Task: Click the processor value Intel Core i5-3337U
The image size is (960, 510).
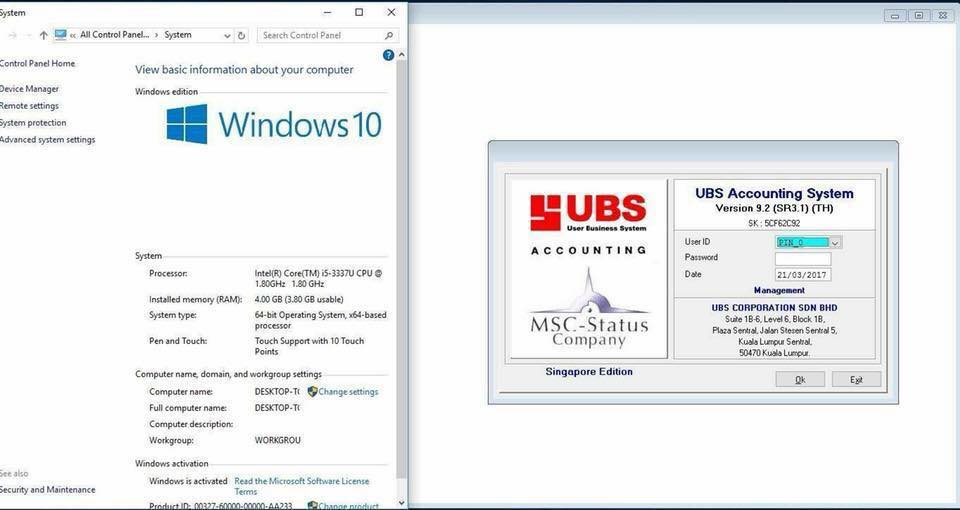Action: point(318,279)
